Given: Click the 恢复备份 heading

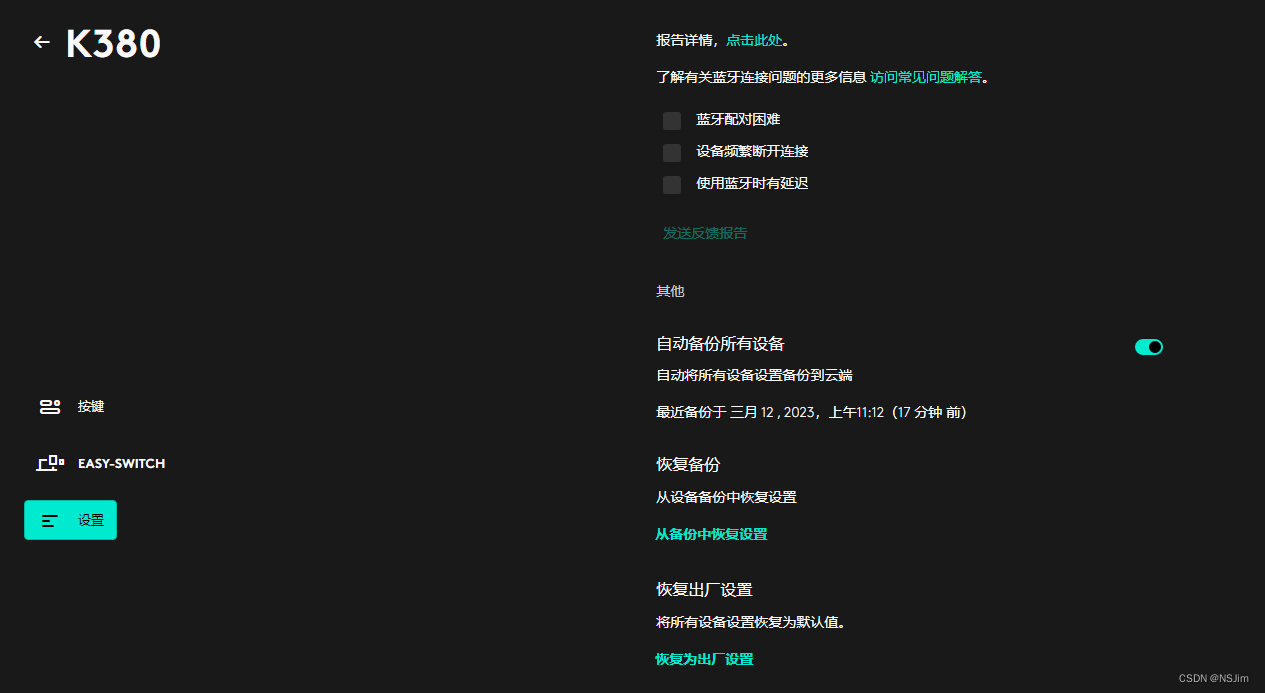Looking at the screenshot, I should point(688,464).
